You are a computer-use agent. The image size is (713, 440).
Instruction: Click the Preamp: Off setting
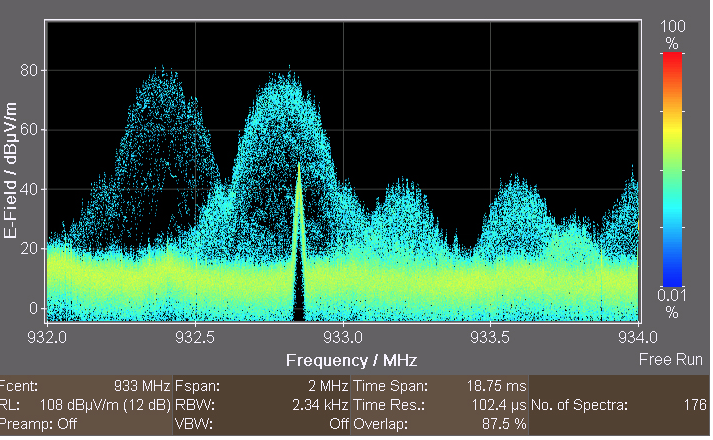[38, 425]
